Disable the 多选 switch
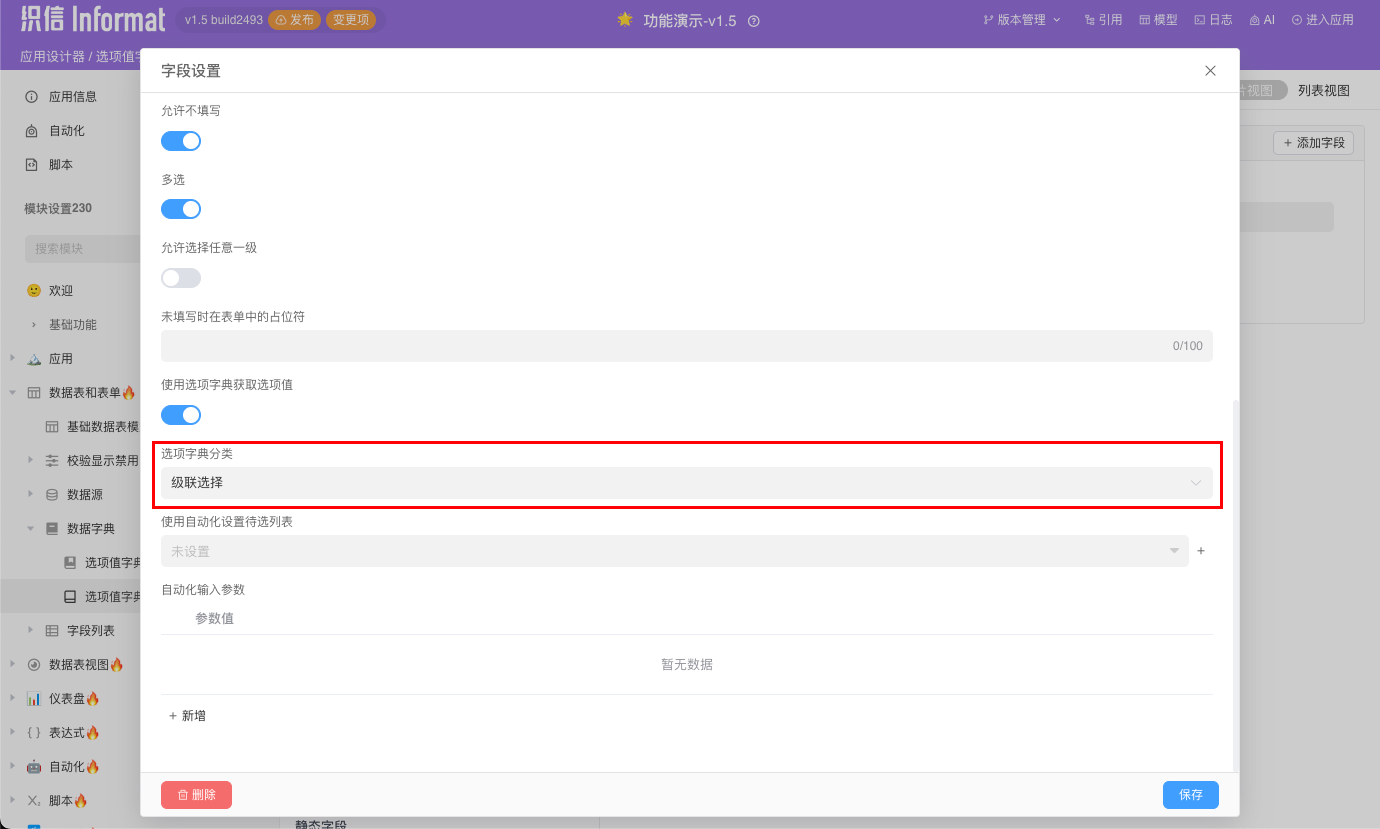1380x829 pixels. pyautogui.click(x=181, y=209)
